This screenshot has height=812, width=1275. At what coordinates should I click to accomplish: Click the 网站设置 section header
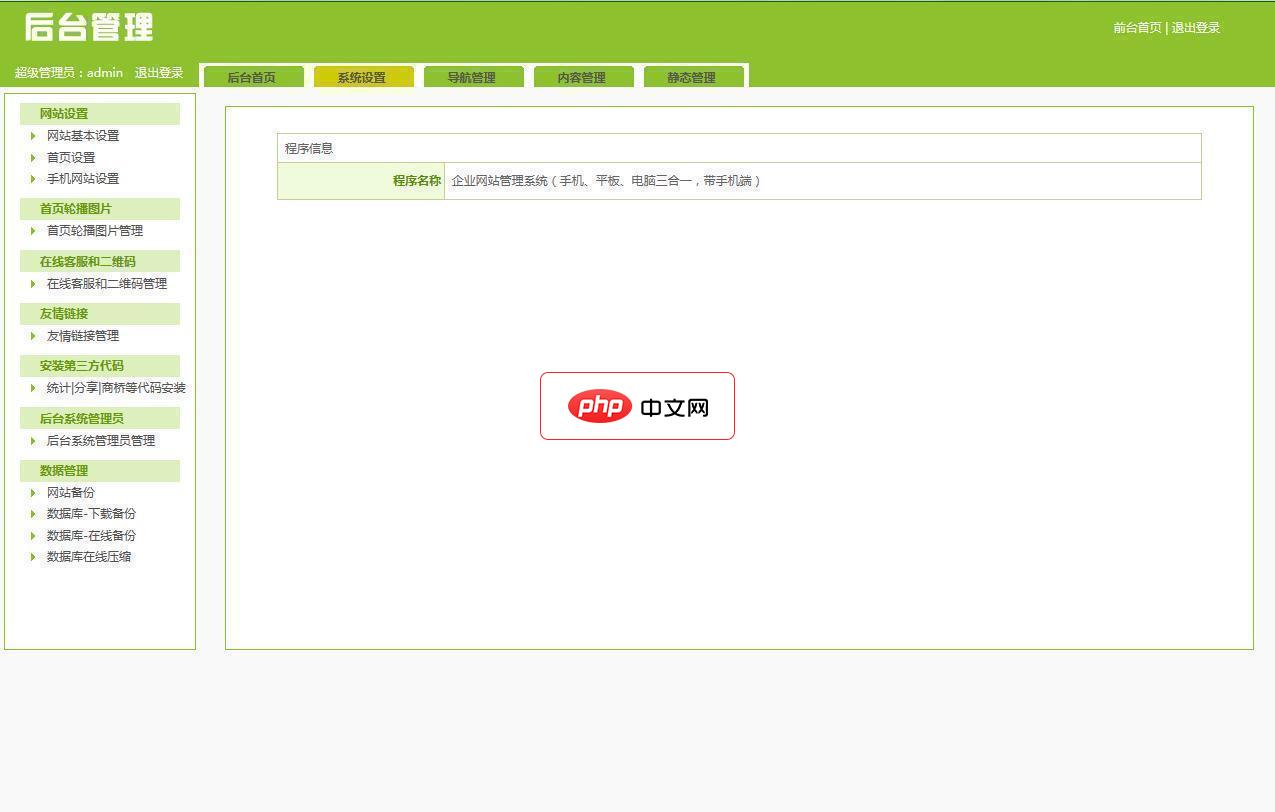(100, 114)
